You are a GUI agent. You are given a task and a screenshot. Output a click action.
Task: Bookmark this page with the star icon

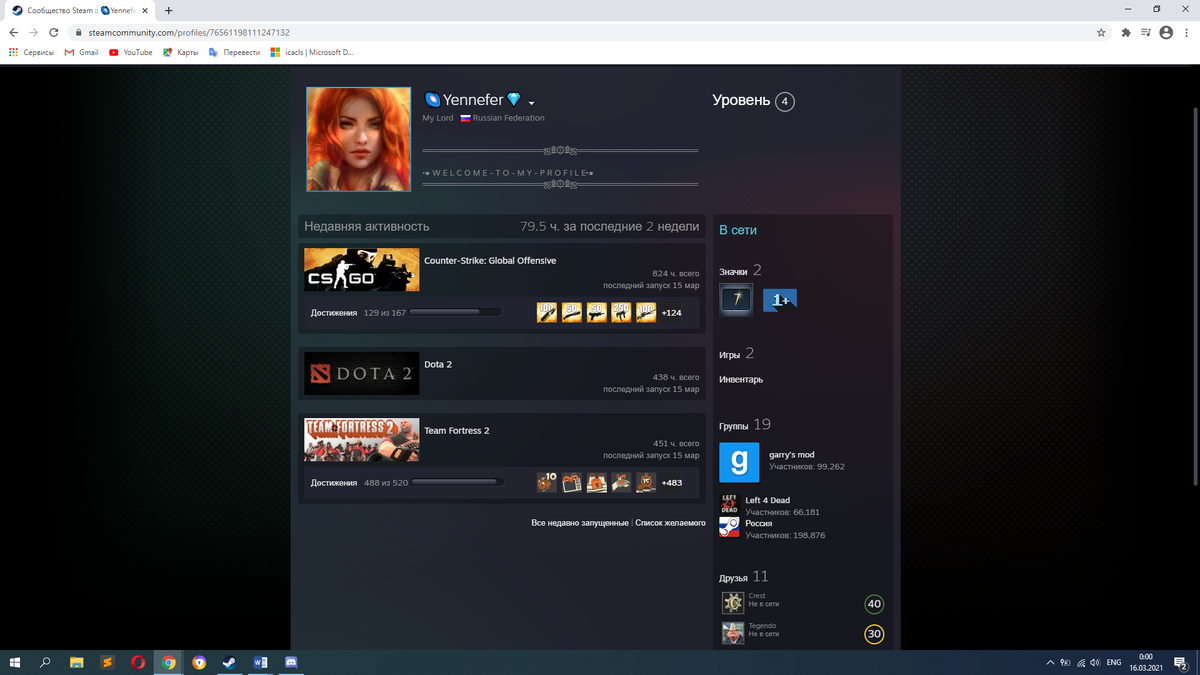click(1101, 32)
